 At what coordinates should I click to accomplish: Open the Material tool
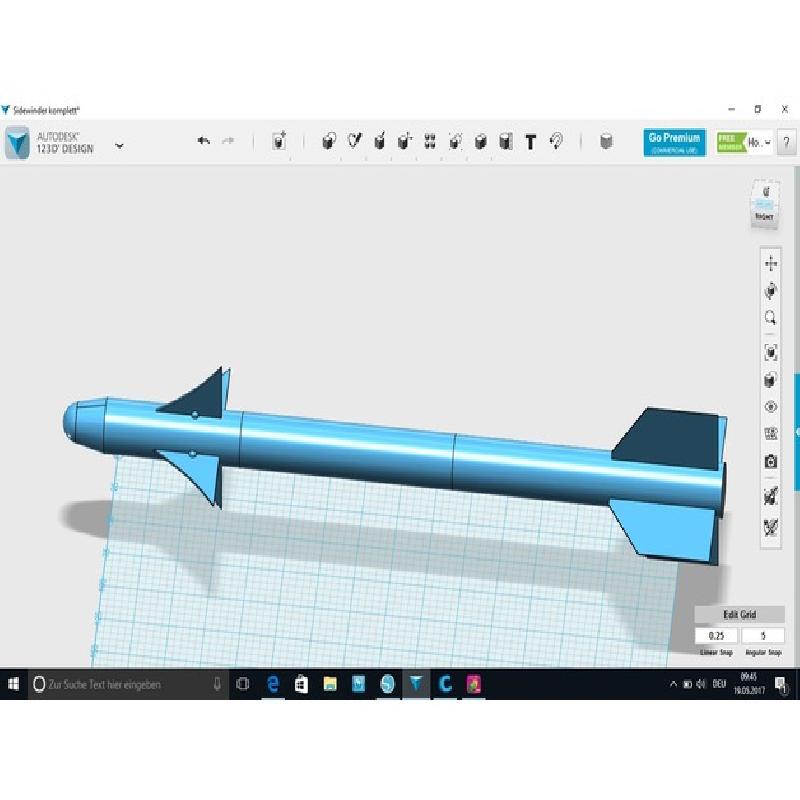tap(606, 141)
